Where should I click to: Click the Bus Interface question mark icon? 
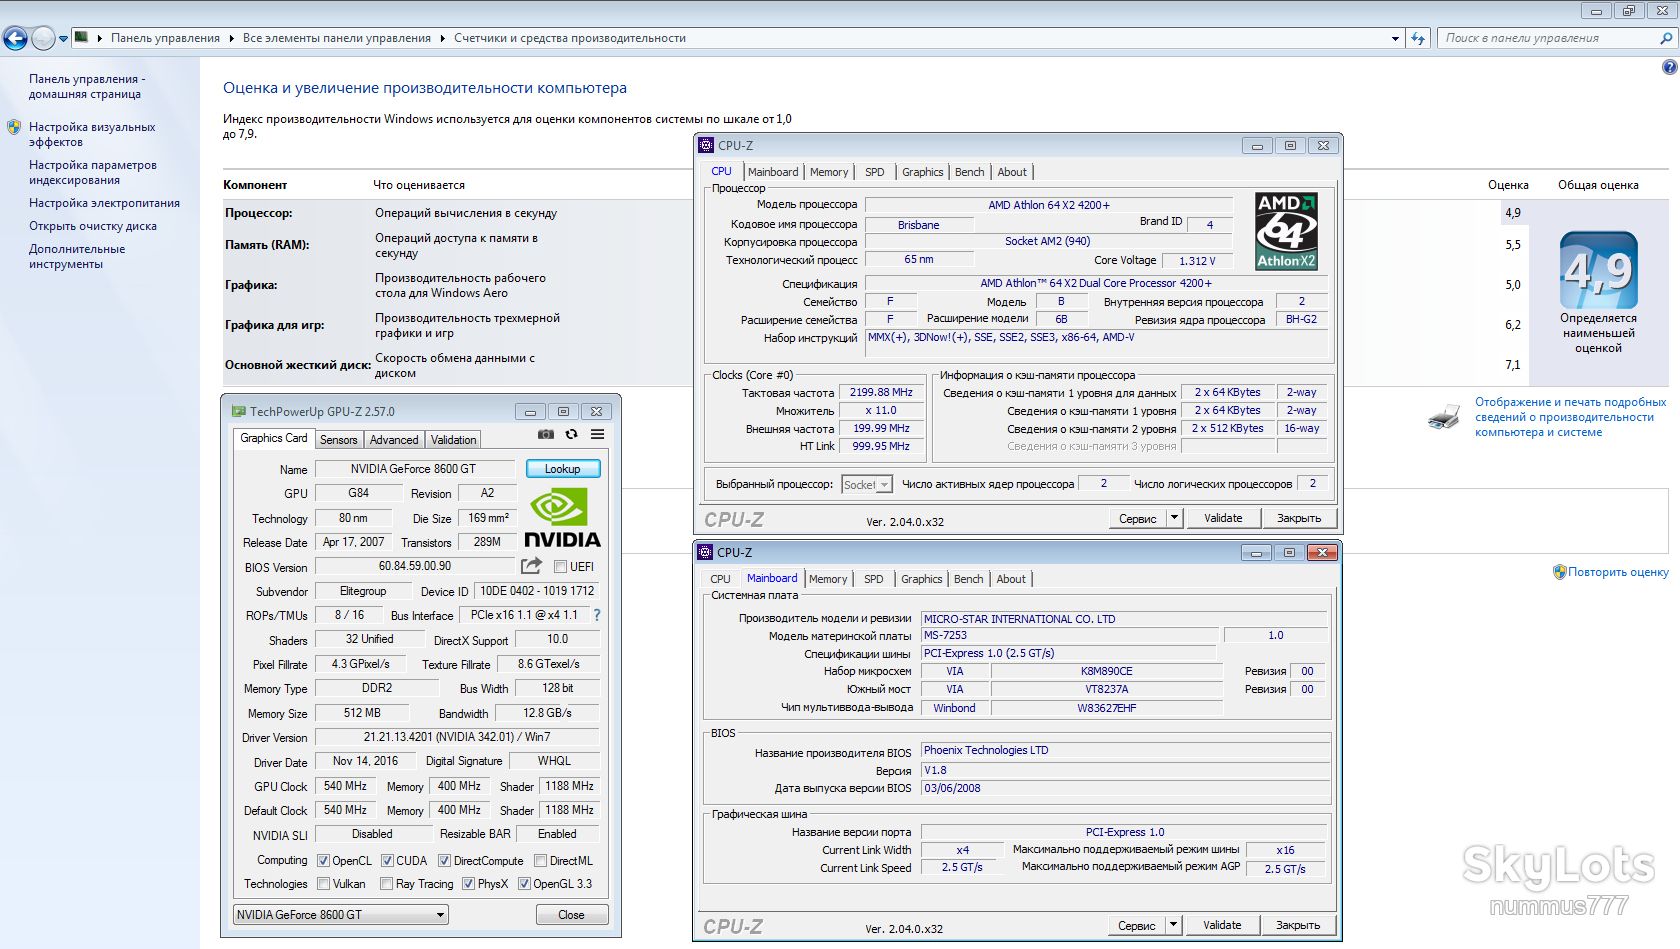point(597,615)
